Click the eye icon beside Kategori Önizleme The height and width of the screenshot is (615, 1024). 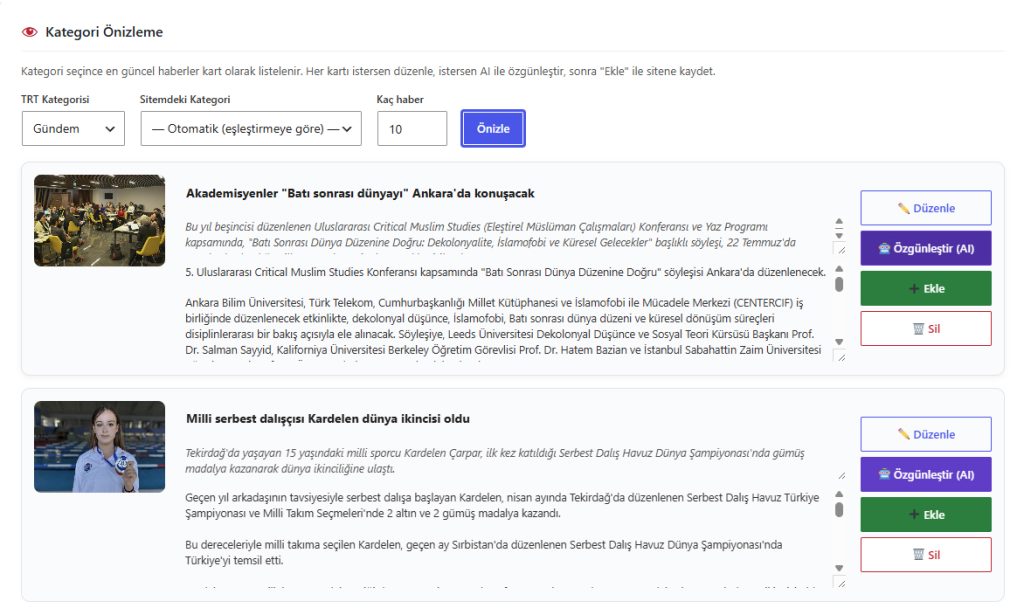point(29,32)
